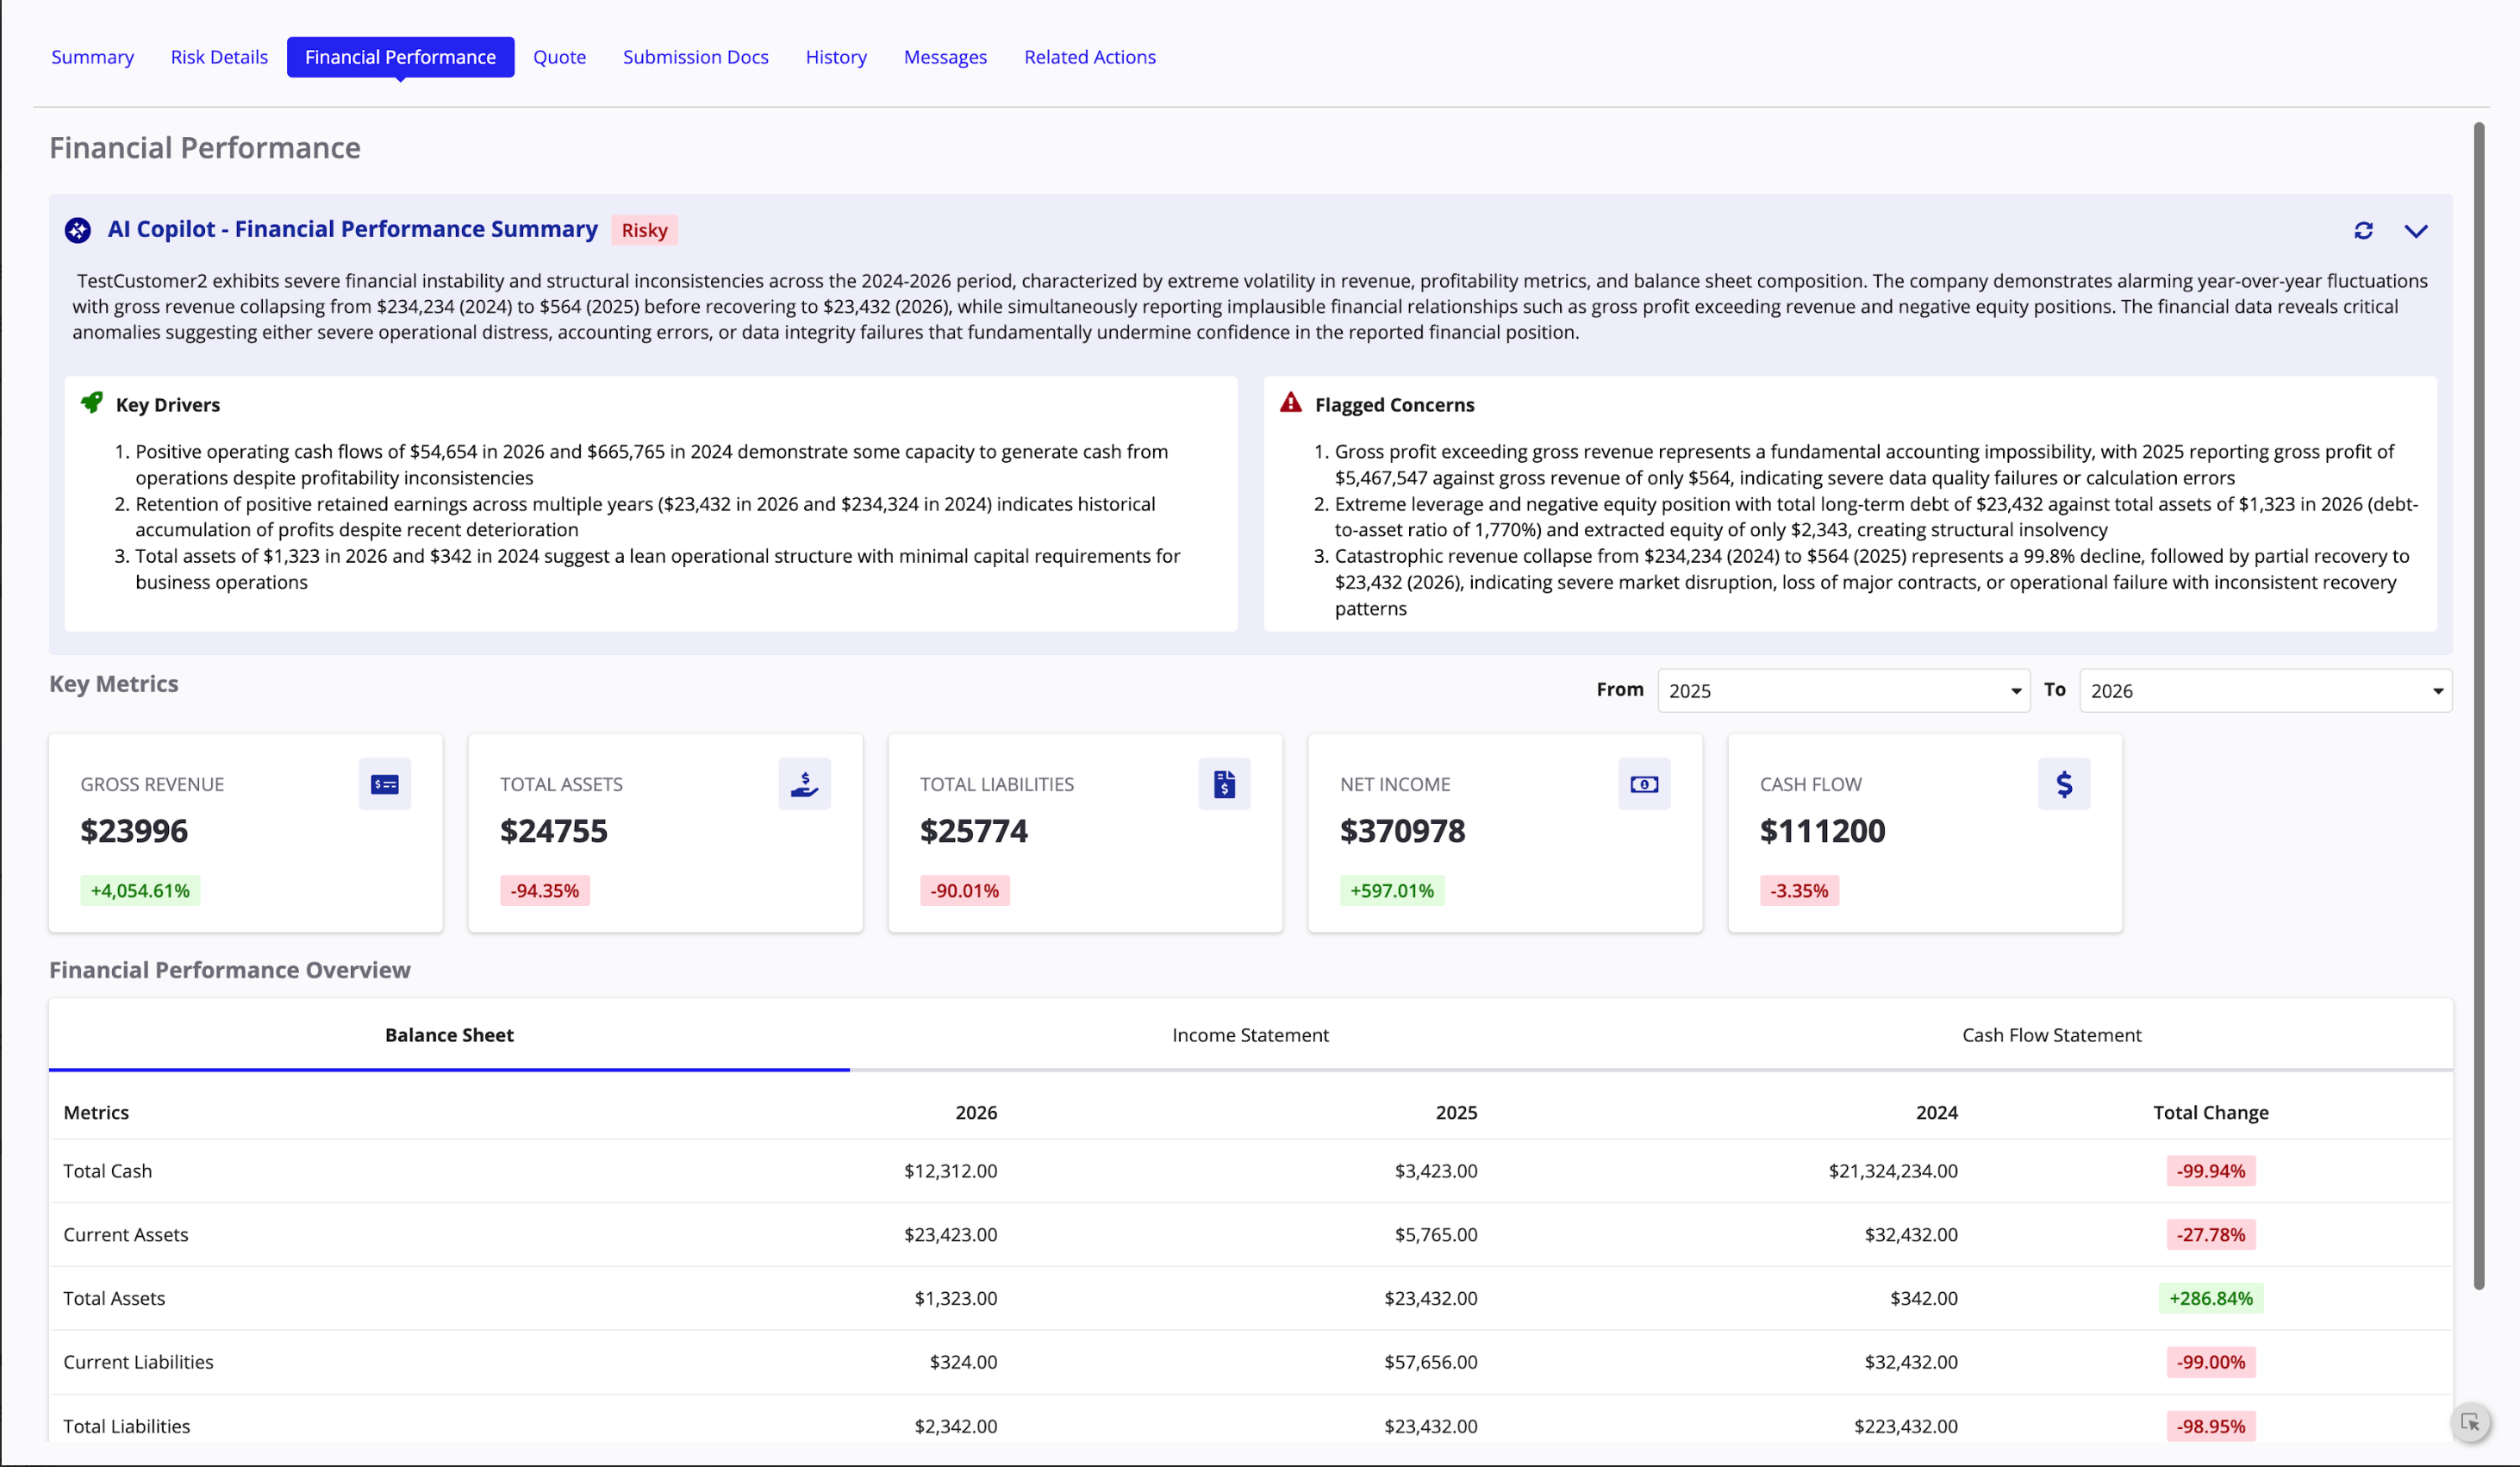The width and height of the screenshot is (2520, 1467).
Task: Open the From year dropdown
Action: (x=1844, y=691)
